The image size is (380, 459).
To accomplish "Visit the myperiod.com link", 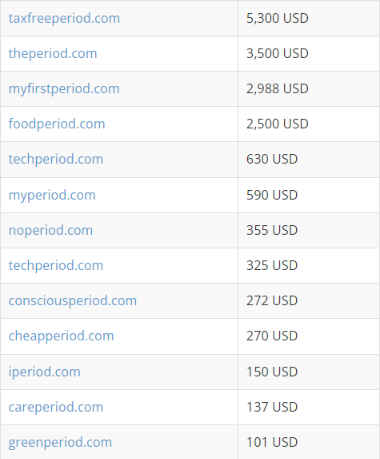I will click(52, 195).
